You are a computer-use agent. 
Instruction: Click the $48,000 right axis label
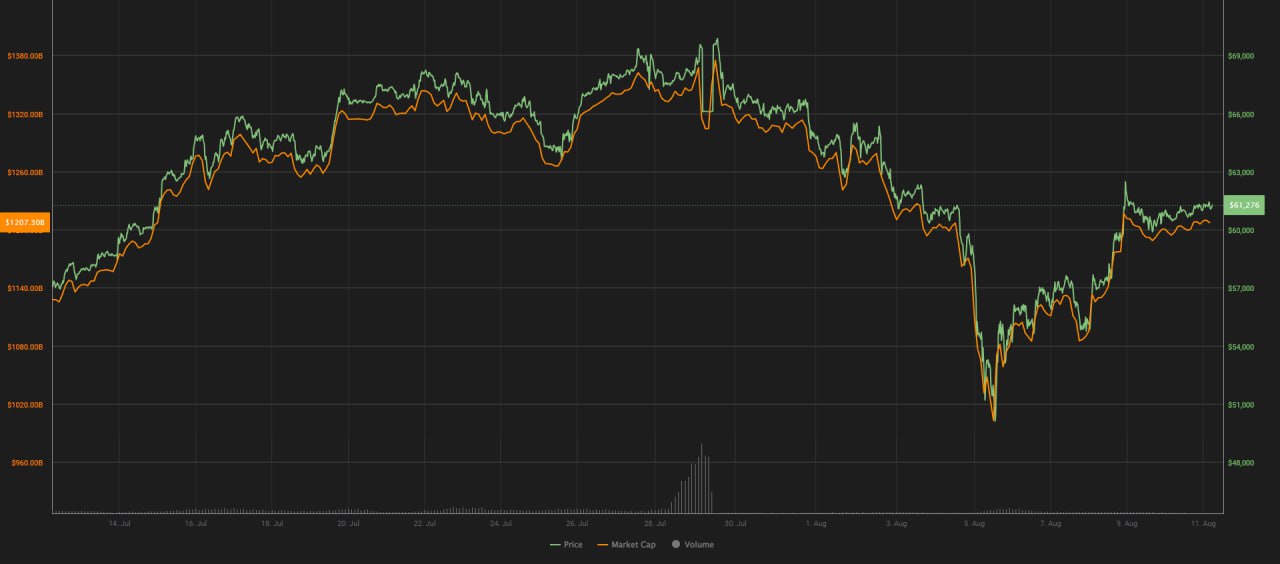[x=1240, y=463]
